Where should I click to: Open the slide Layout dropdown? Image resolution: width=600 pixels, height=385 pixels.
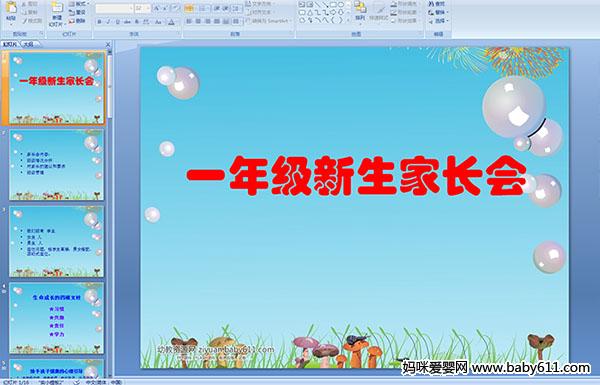click(x=79, y=3)
